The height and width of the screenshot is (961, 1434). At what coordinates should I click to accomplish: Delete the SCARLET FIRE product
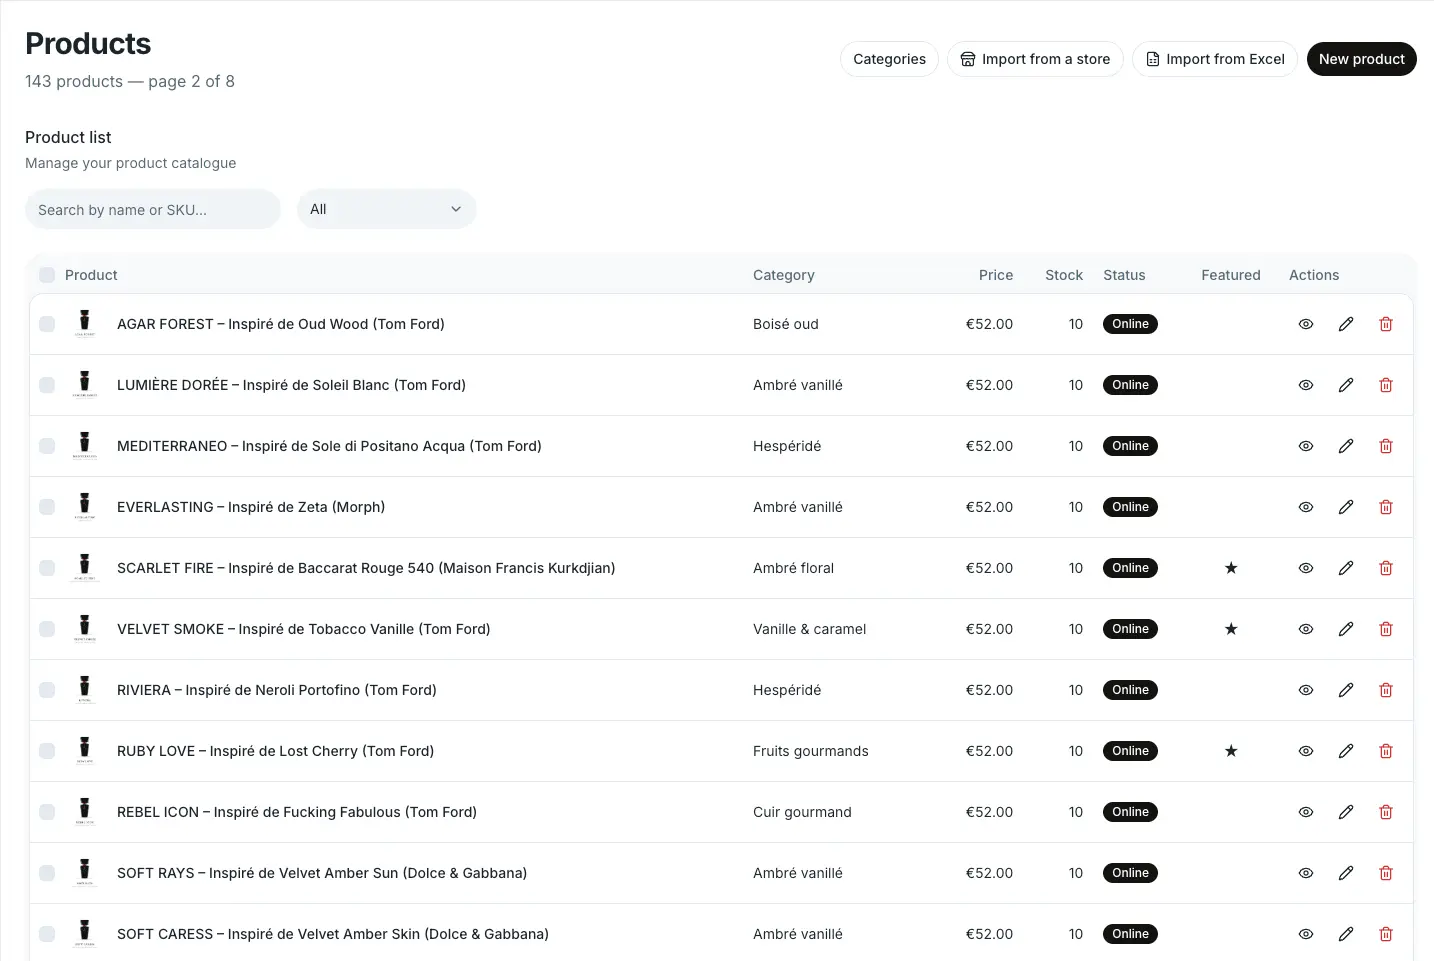(x=1386, y=568)
